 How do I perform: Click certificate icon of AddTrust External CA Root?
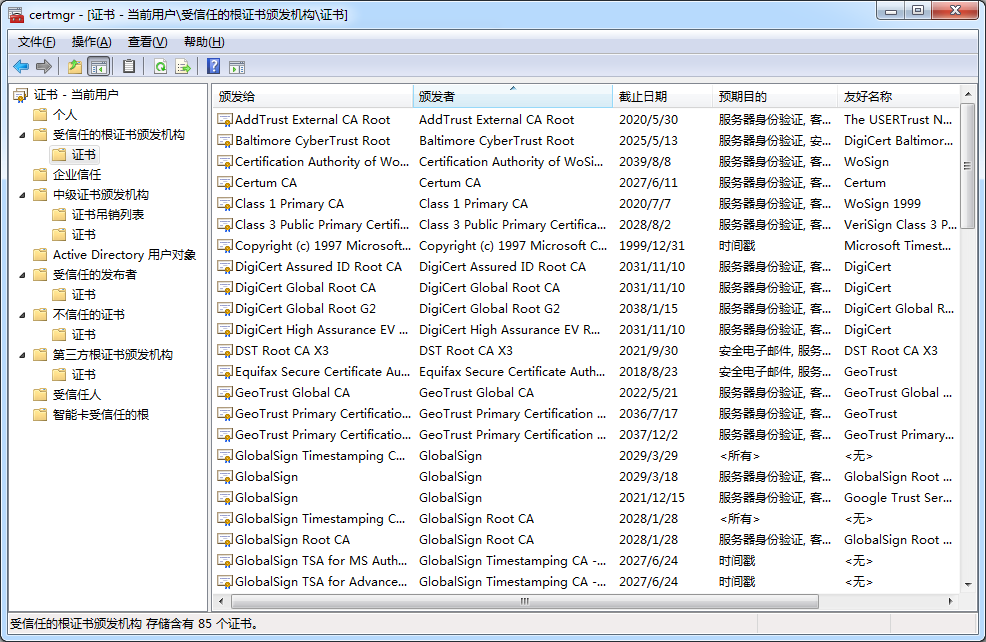click(224, 119)
